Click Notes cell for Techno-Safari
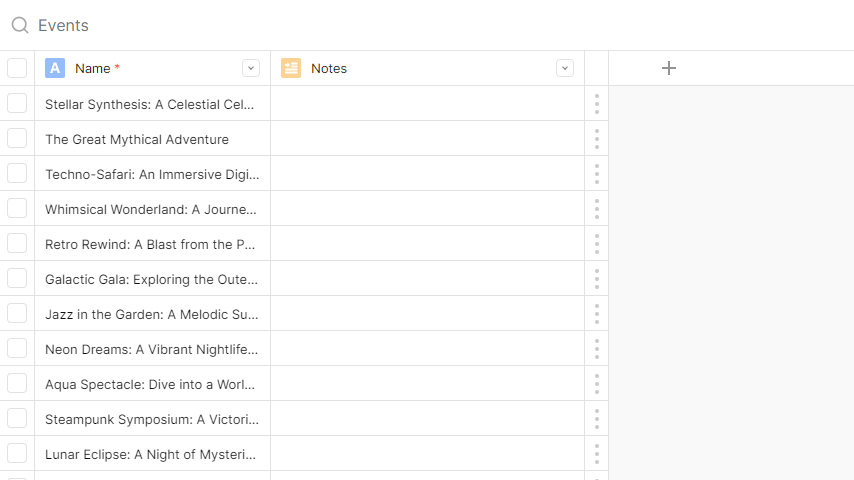The width and height of the screenshot is (854, 480). (x=428, y=173)
